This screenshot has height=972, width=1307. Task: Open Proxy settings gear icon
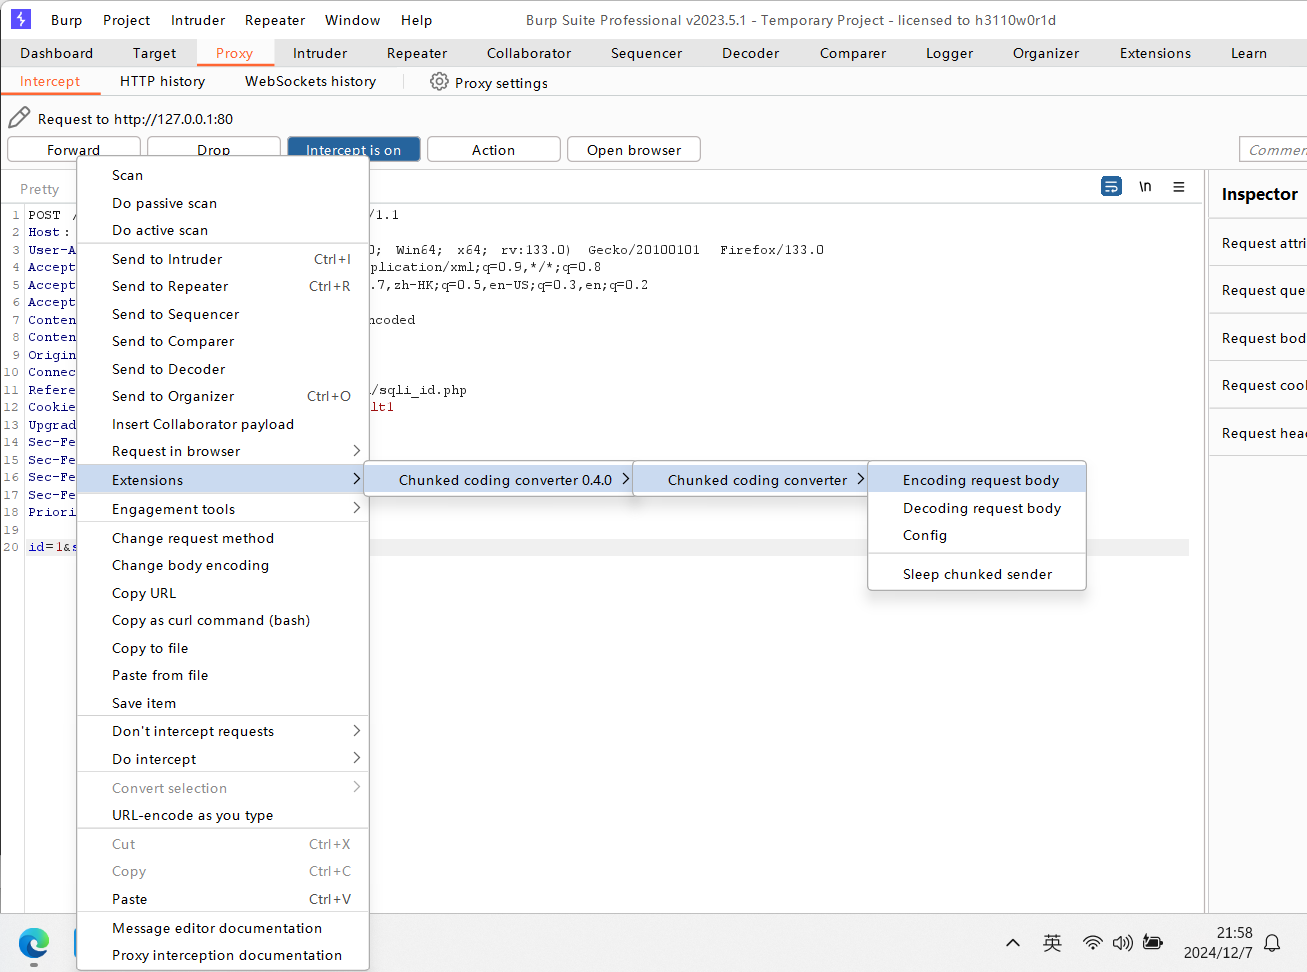pyautogui.click(x=439, y=82)
